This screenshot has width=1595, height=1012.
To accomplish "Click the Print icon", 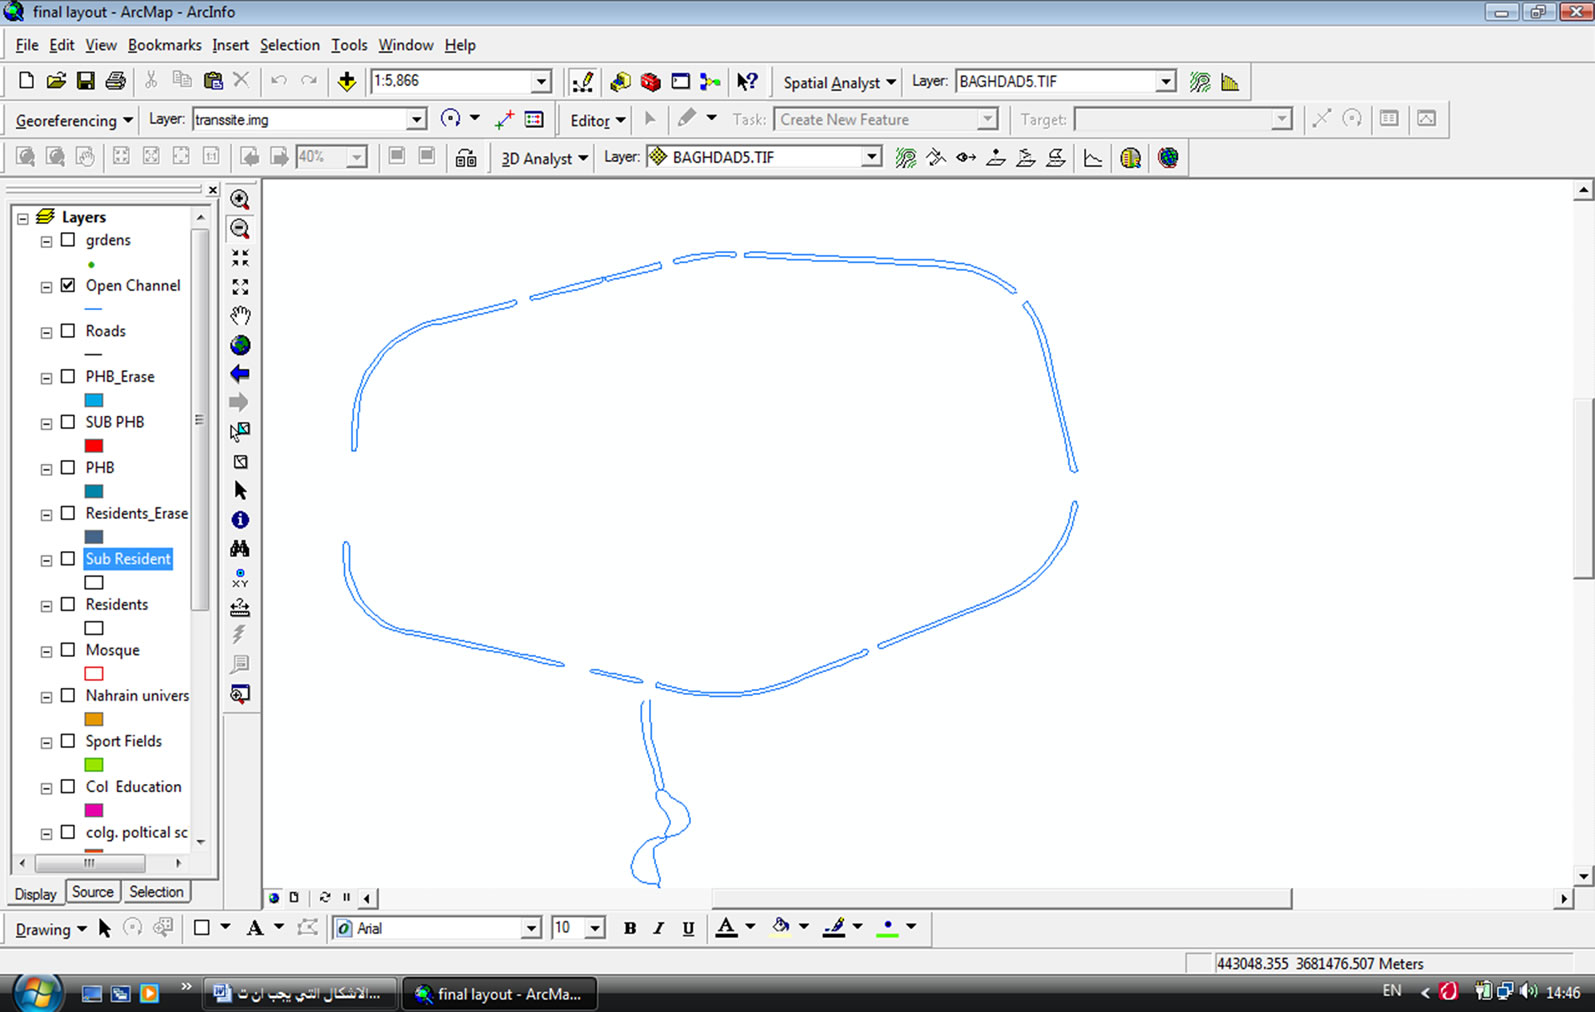I will 116,81.
